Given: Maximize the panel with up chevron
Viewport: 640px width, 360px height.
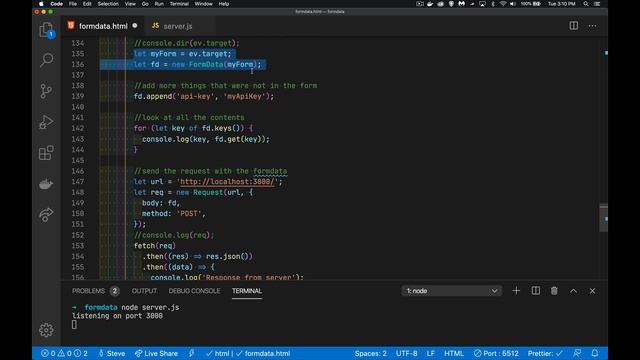Looking at the screenshot, I should tap(573, 291).
